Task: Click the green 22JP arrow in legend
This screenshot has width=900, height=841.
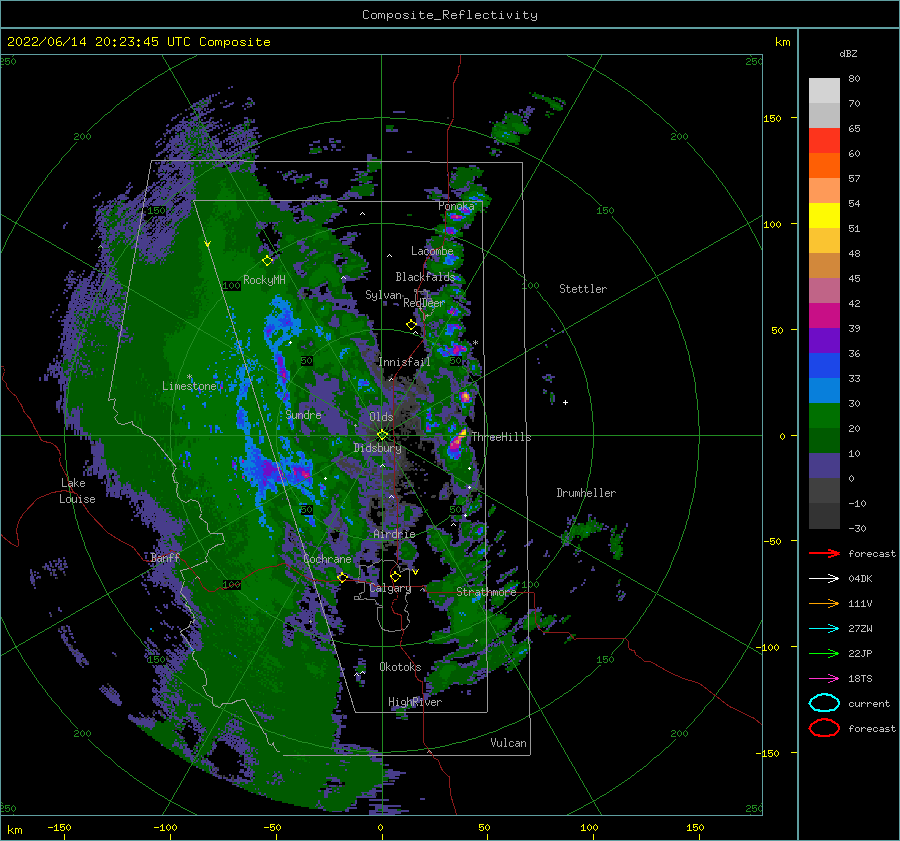Action: [x=824, y=653]
